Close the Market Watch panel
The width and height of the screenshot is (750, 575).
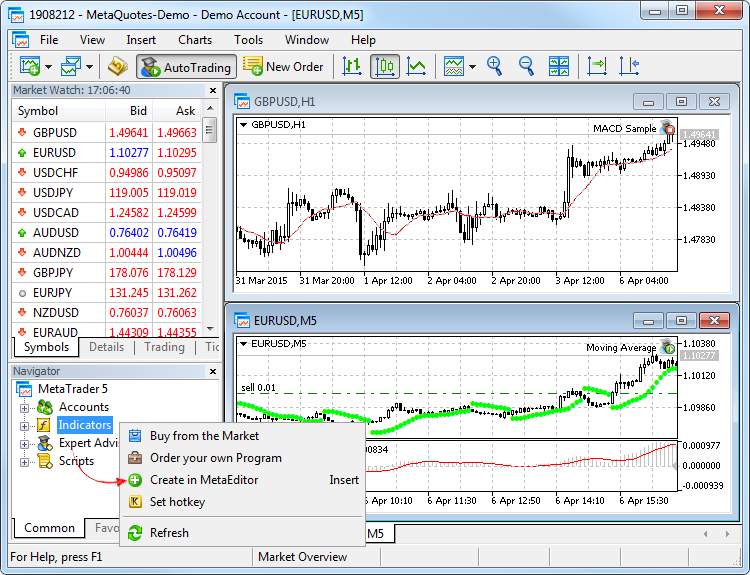(x=213, y=90)
